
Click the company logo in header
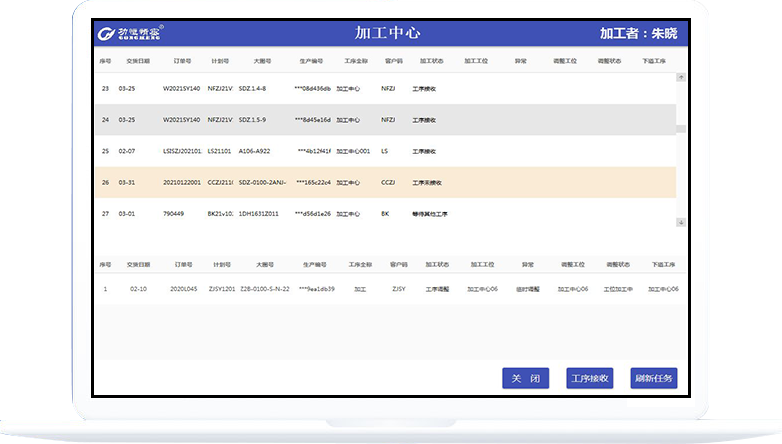[131, 33]
